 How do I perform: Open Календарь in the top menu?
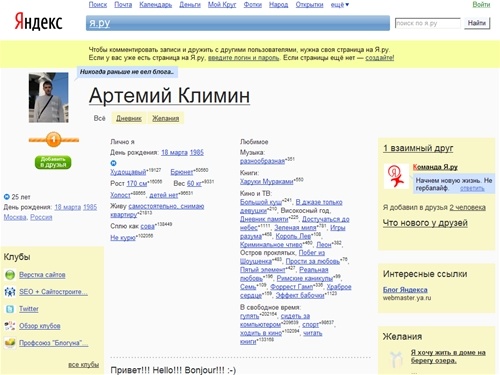coord(156,5)
